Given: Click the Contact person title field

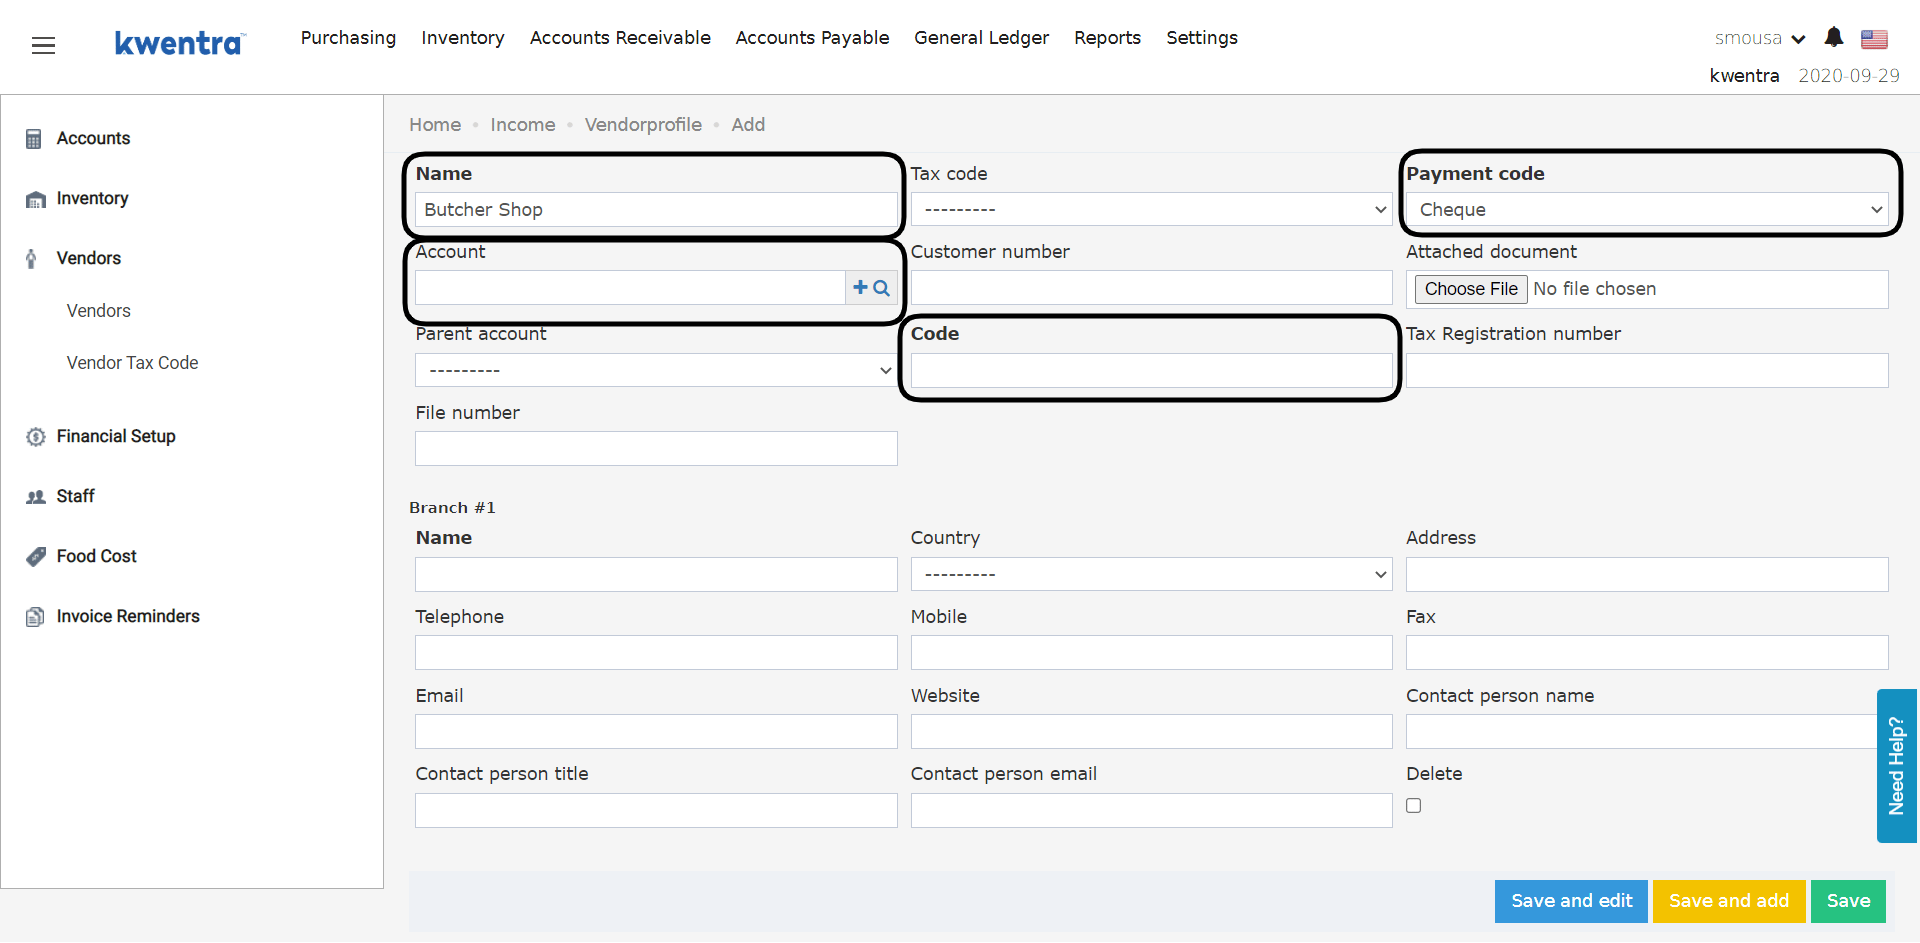Looking at the screenshot, I should click(656, 810).
